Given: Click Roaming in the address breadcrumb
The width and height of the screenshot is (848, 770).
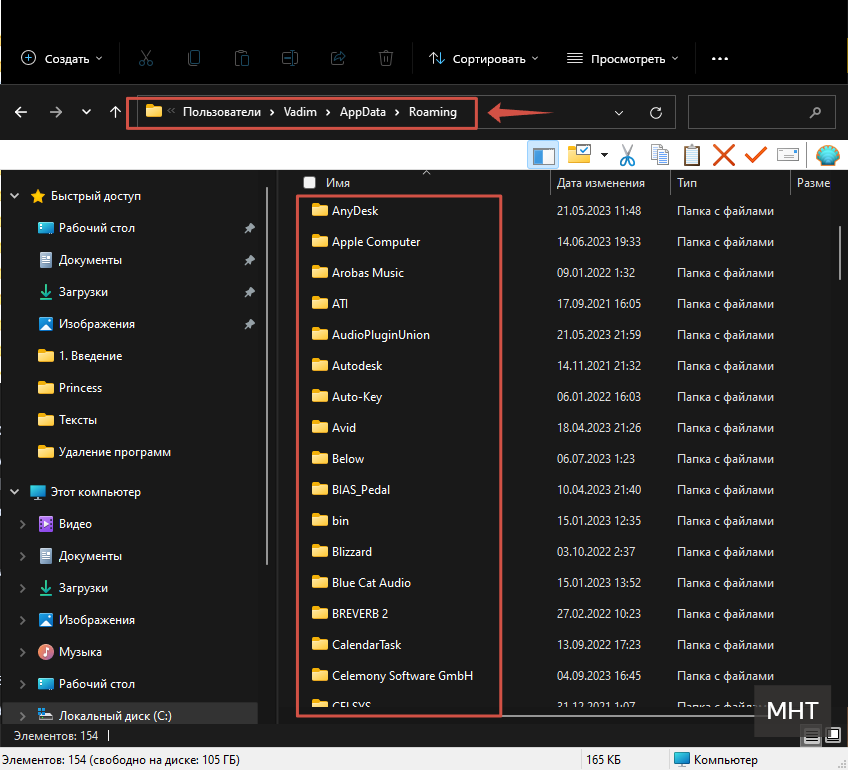Looking at the screenshot, I should point(433,112).
